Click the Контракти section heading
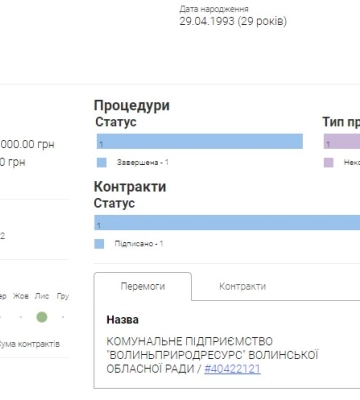The height and width of the screenshot is (400, 360). [130, 187]
